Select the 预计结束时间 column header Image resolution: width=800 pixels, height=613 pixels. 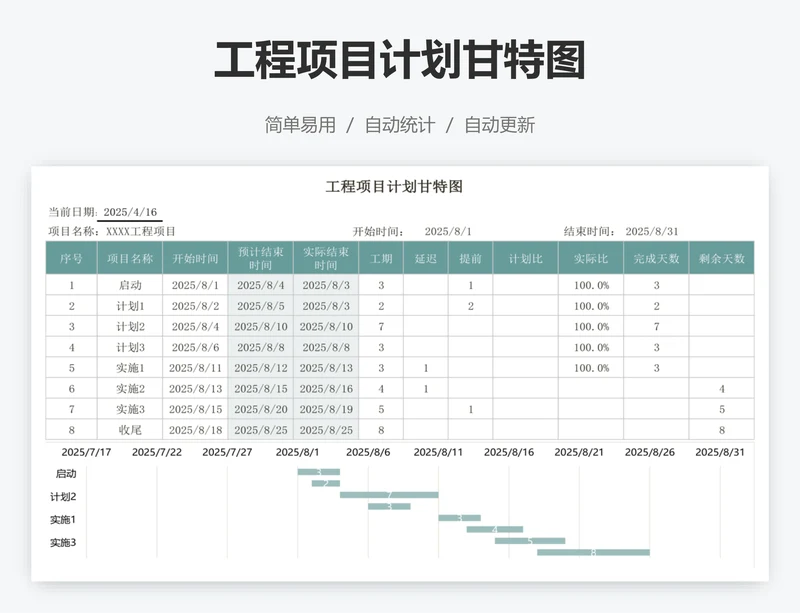(x=261, y=258)
